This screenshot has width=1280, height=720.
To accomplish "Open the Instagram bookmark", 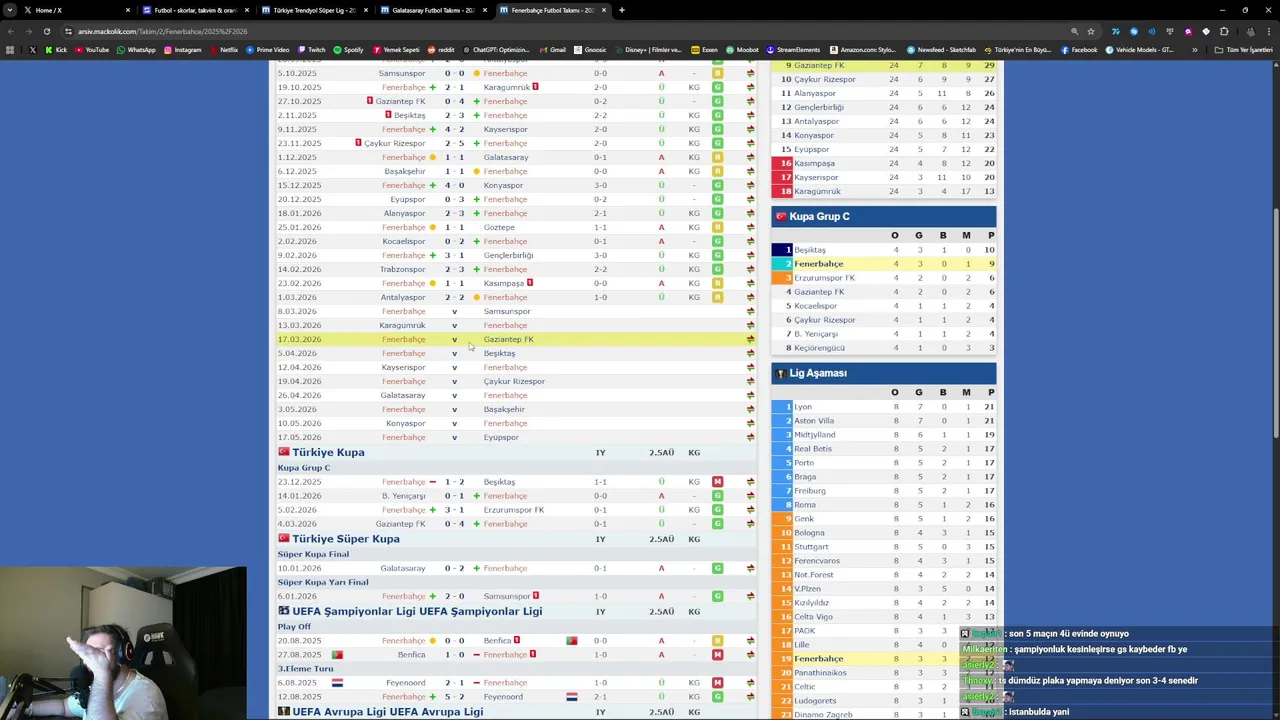I will tap(182, 50).
